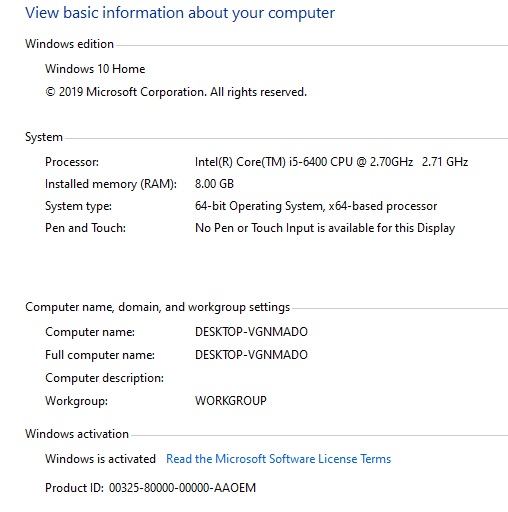Image resolution: width=508 pixels, height=512 pixels.
Task: Click the Windows edition section header
Action: pyautogui.click(x=69, y=44)
